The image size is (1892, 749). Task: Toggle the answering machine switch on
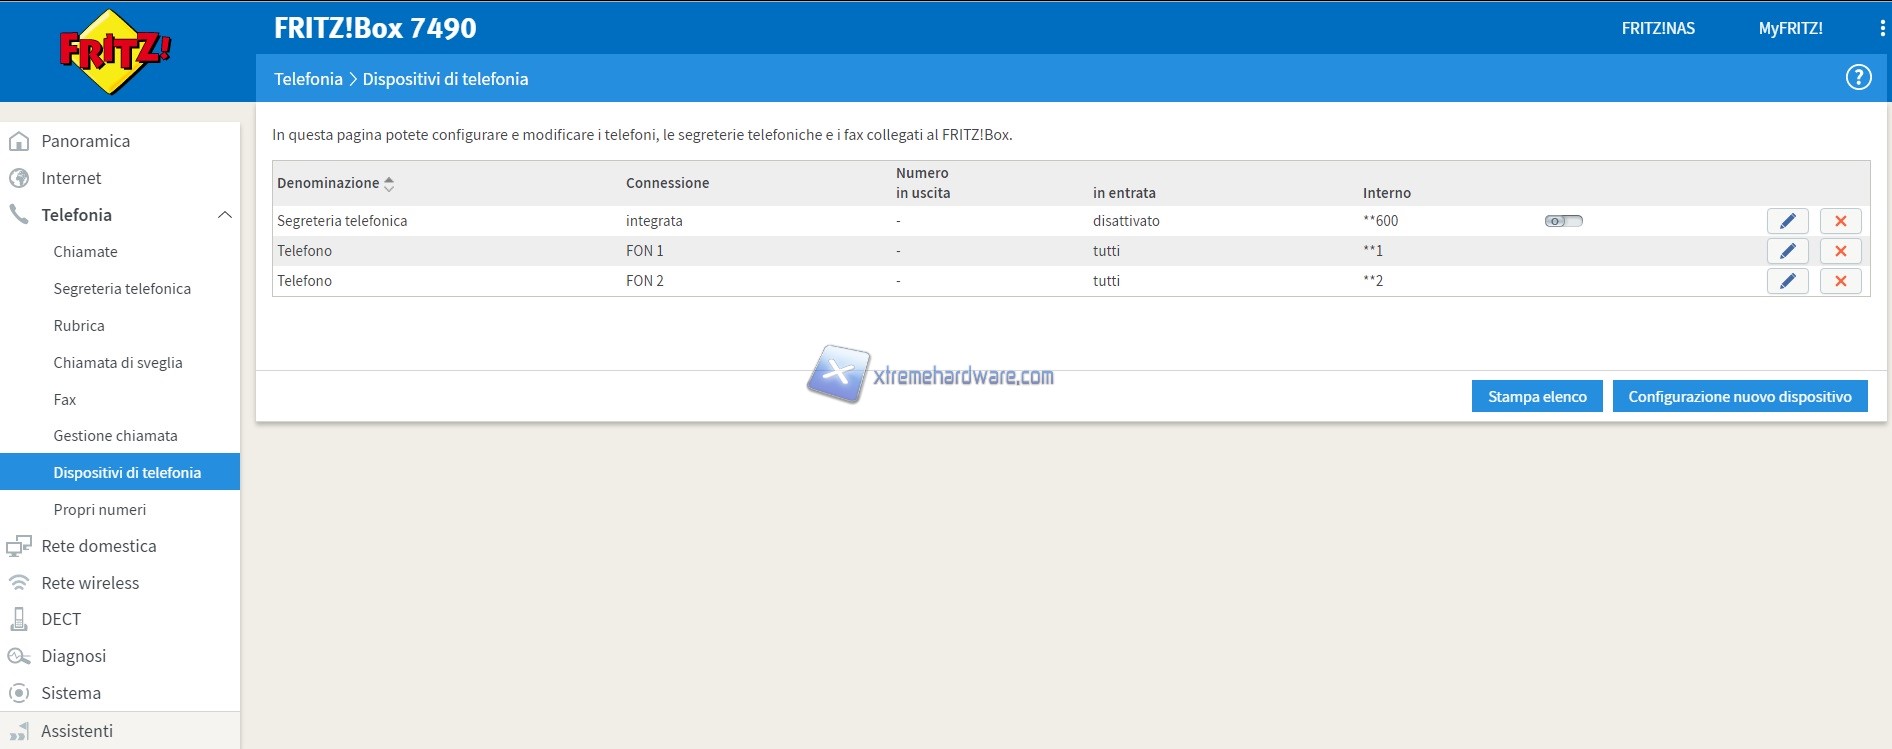(x=1563, y=221)
